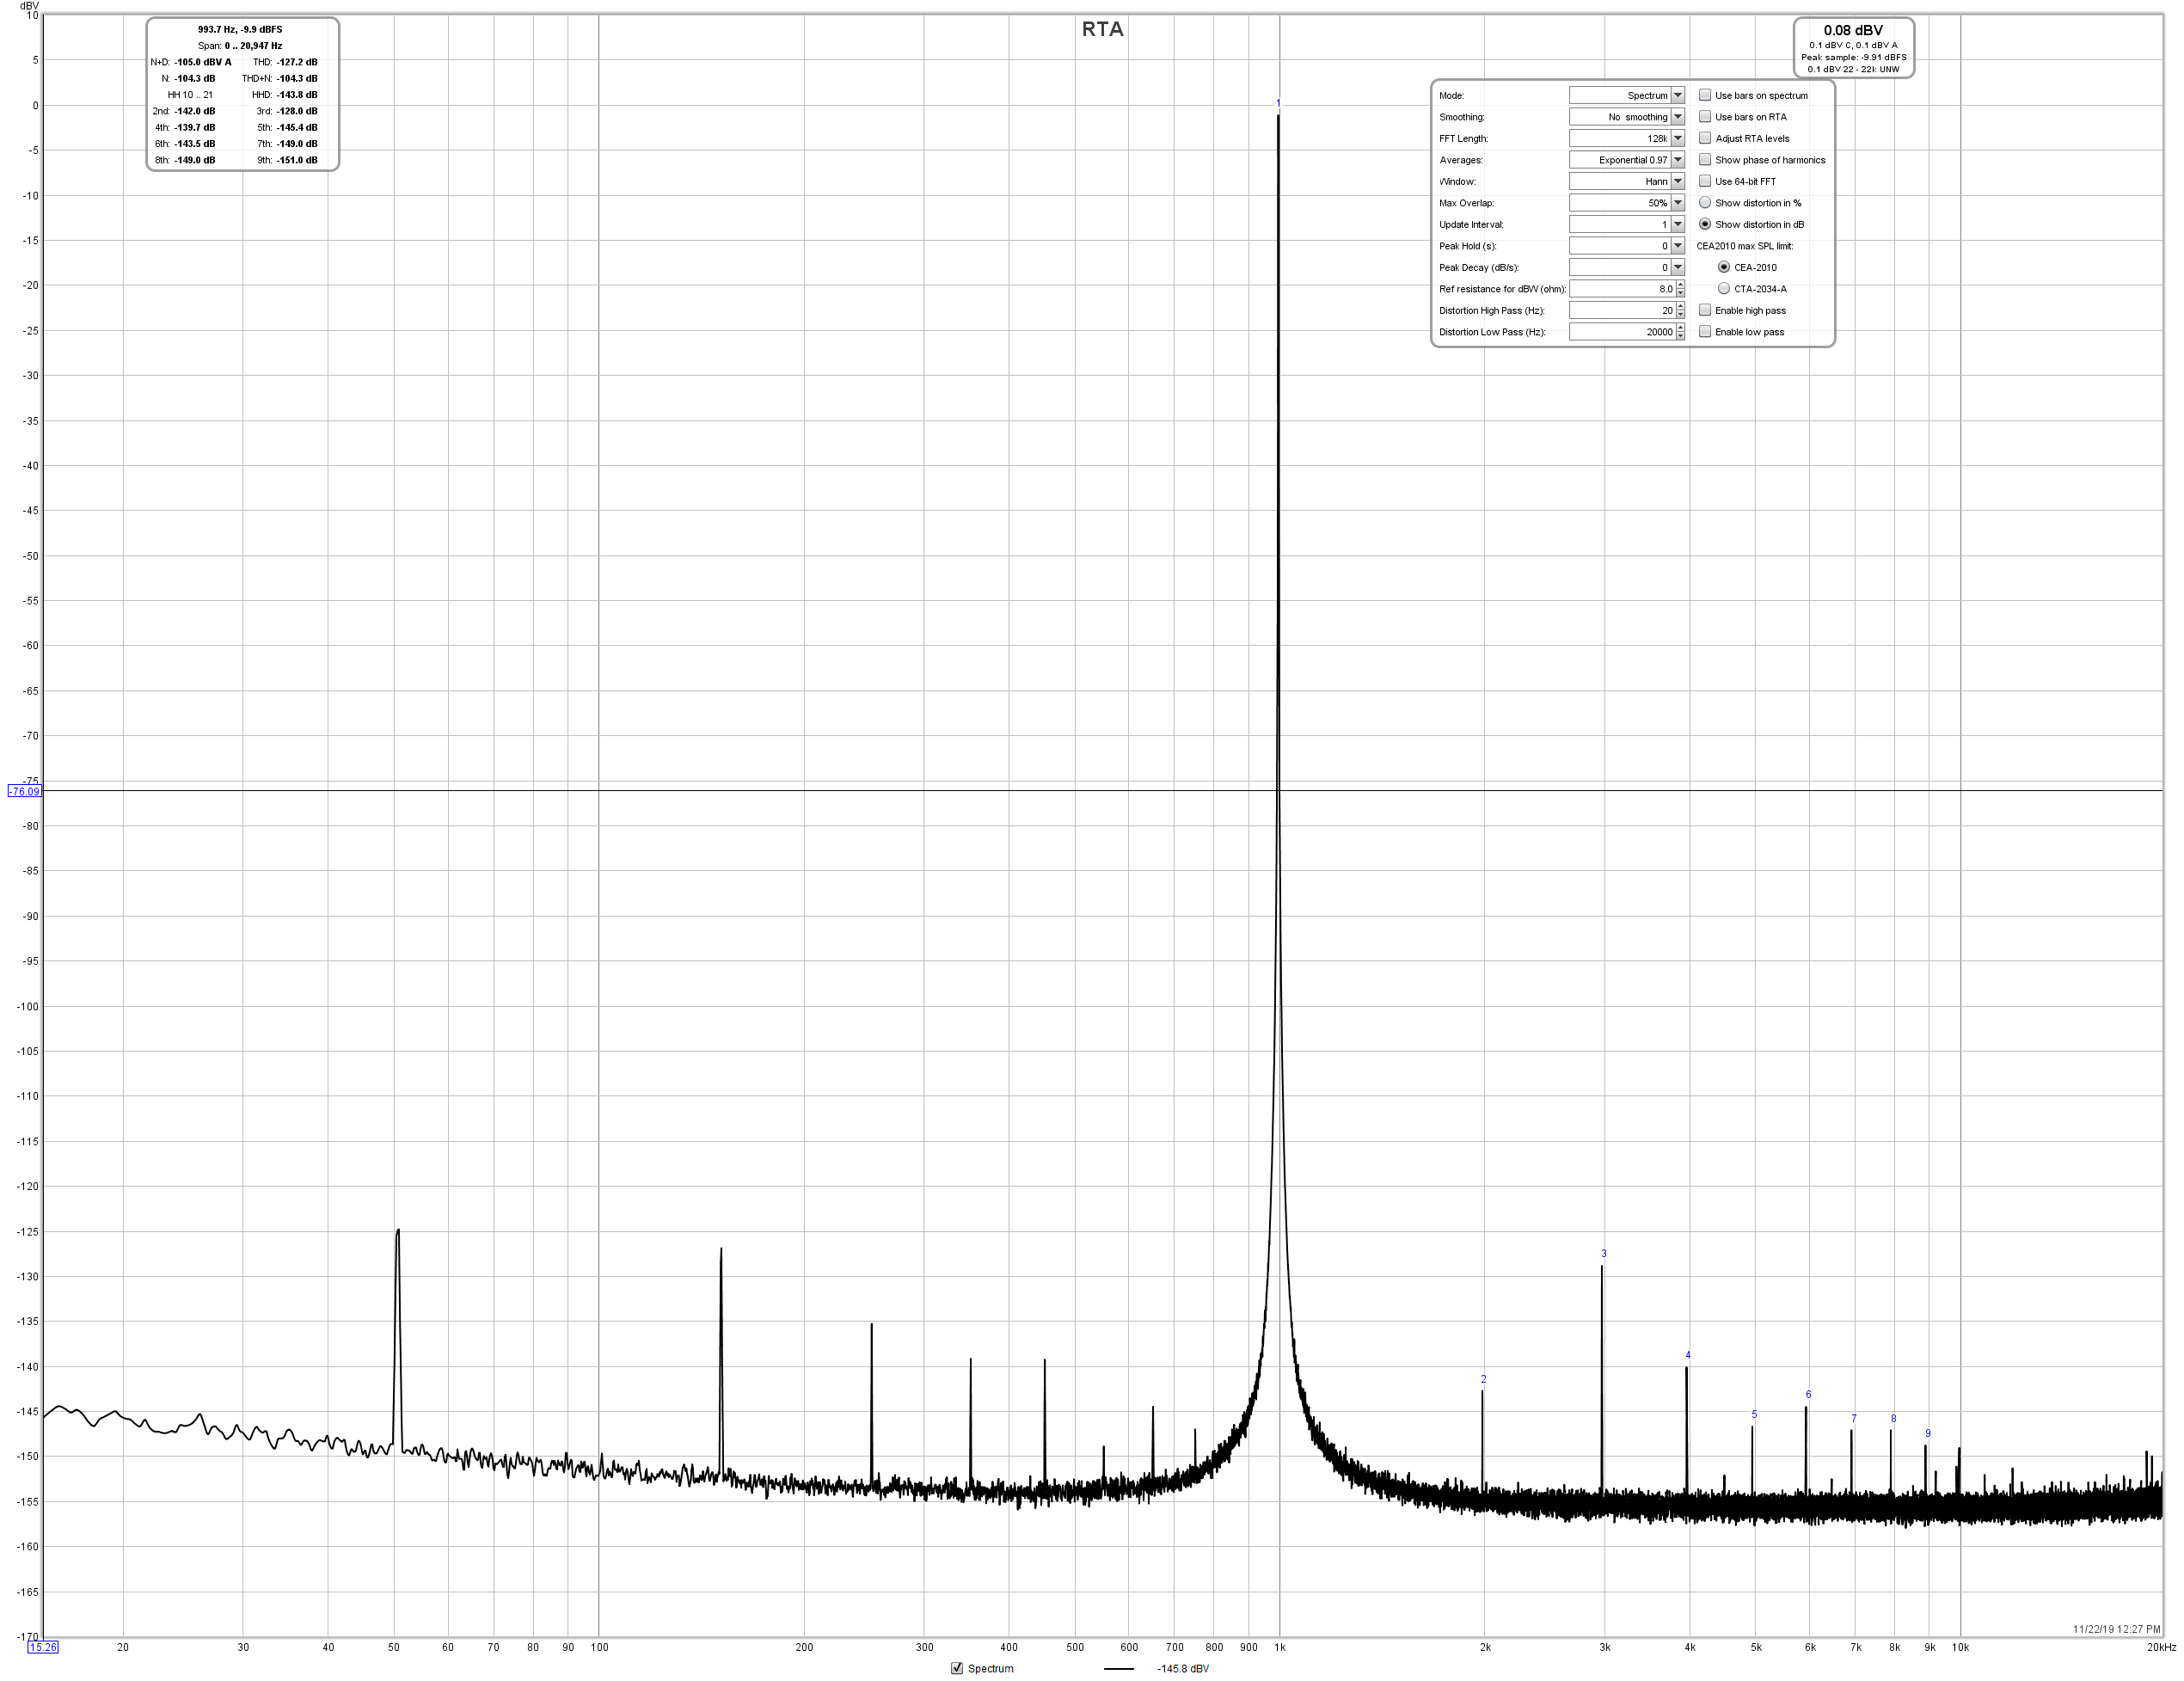Enable Use bars on spectrum

[1705, 95]
